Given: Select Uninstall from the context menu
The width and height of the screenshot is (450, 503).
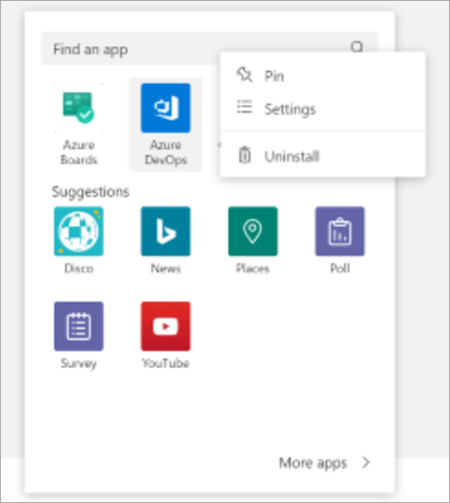Looking at the screenshot, I should tap(323, 156).
